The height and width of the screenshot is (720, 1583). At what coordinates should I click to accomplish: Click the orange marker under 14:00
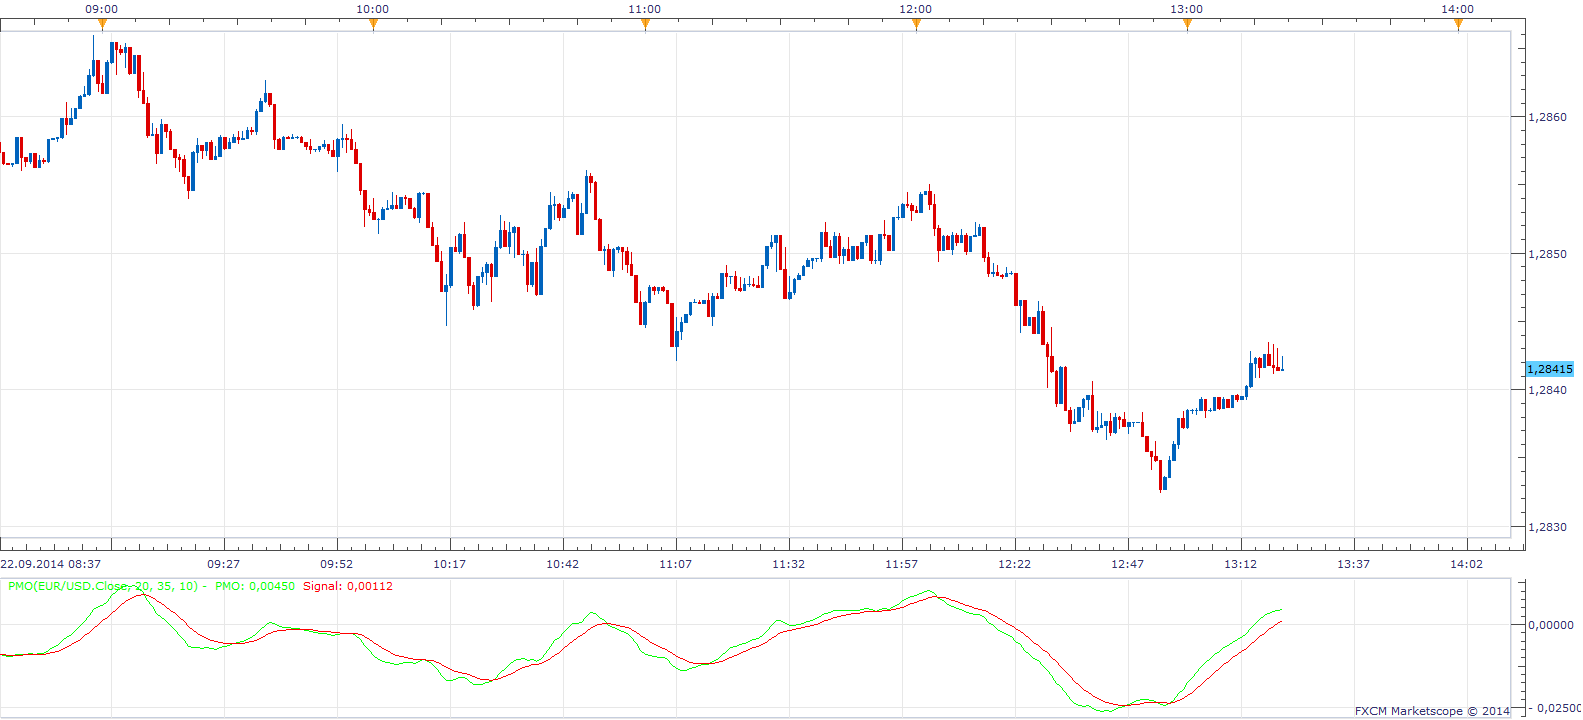(1458, 25)
